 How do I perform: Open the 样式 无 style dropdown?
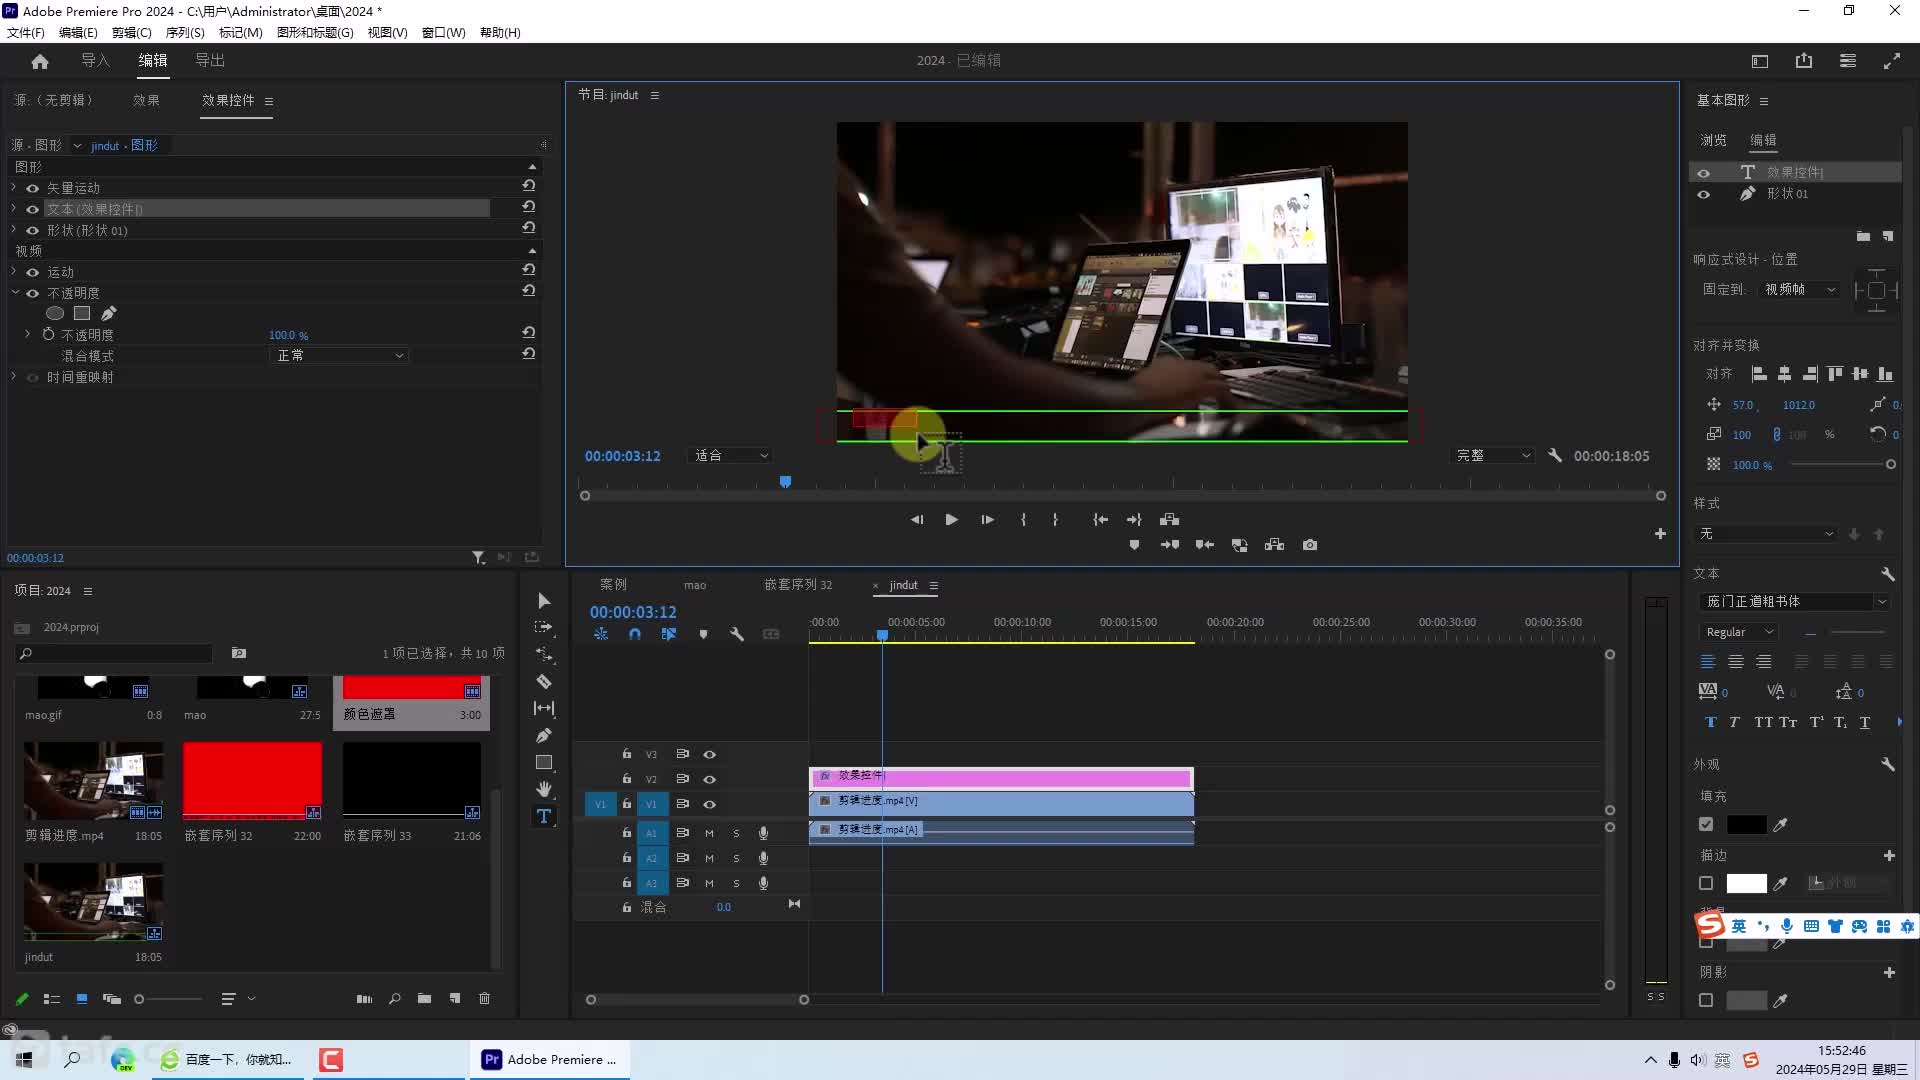tap(1766, 534)
